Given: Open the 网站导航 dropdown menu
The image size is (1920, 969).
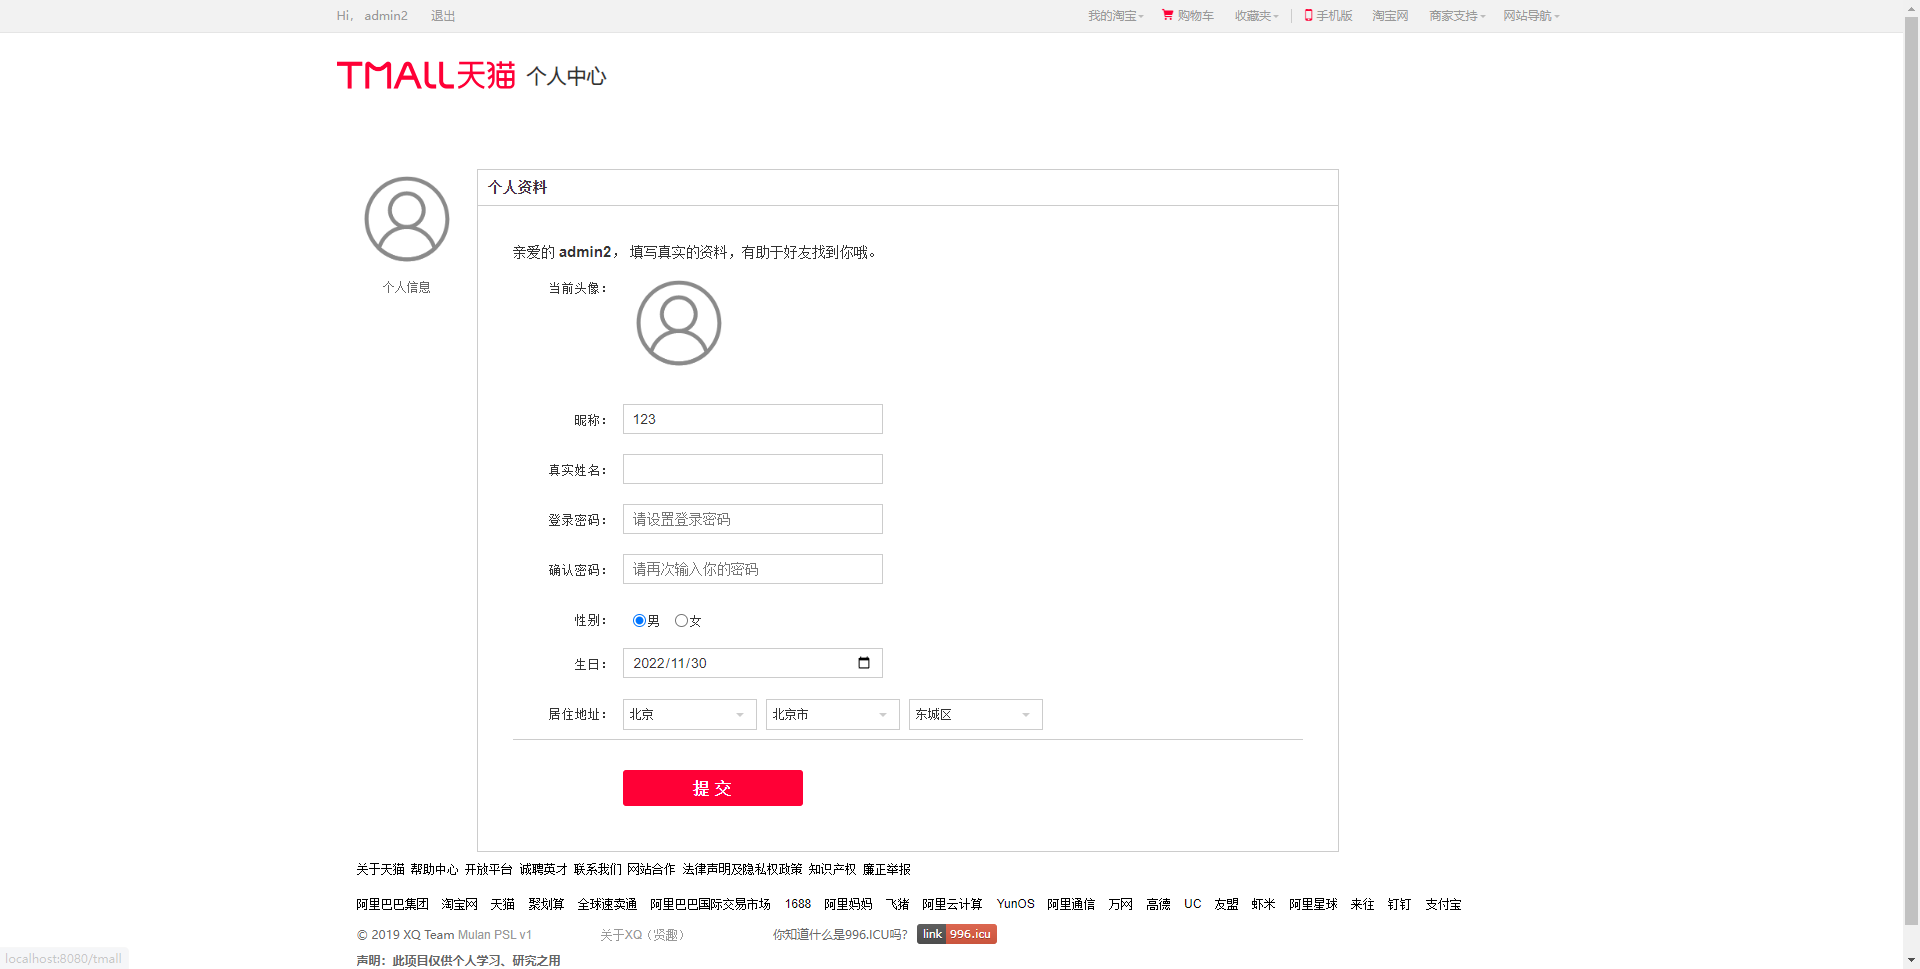Looking at the screenshot, I should pyautogui.click(x=1531, y=16).
